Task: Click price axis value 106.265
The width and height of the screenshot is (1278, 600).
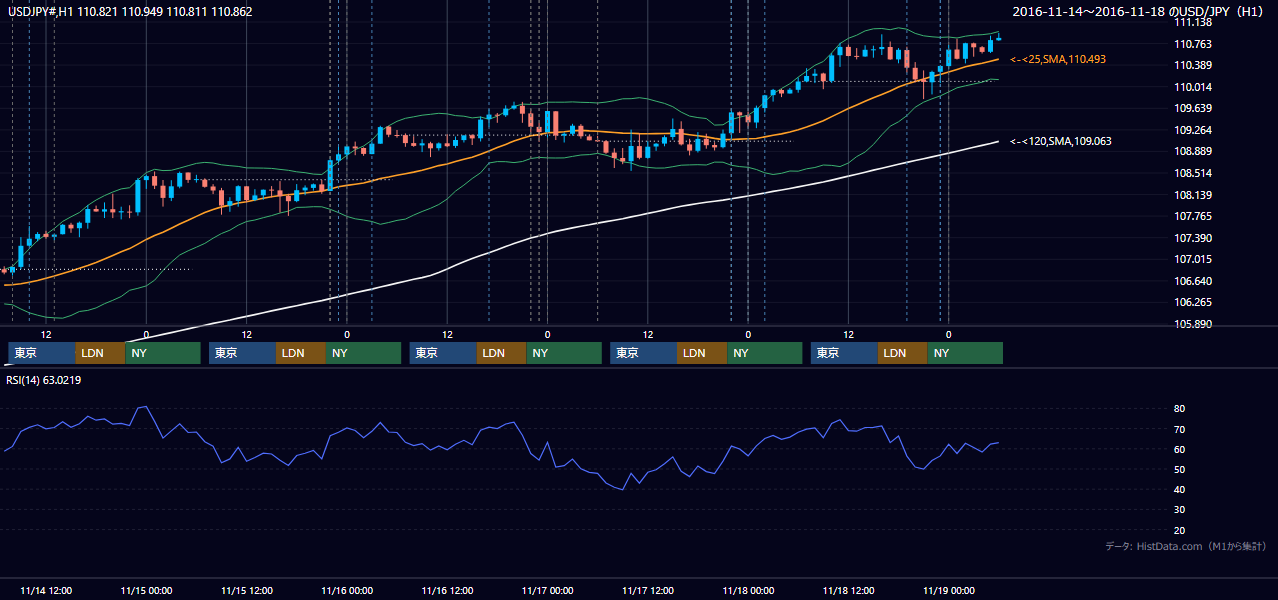Action: (1194, 302)
